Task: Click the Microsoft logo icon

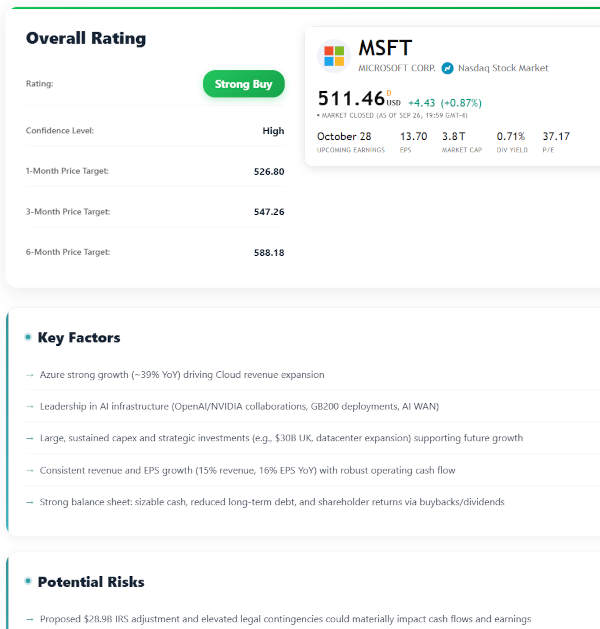Action: coord(333,56)
